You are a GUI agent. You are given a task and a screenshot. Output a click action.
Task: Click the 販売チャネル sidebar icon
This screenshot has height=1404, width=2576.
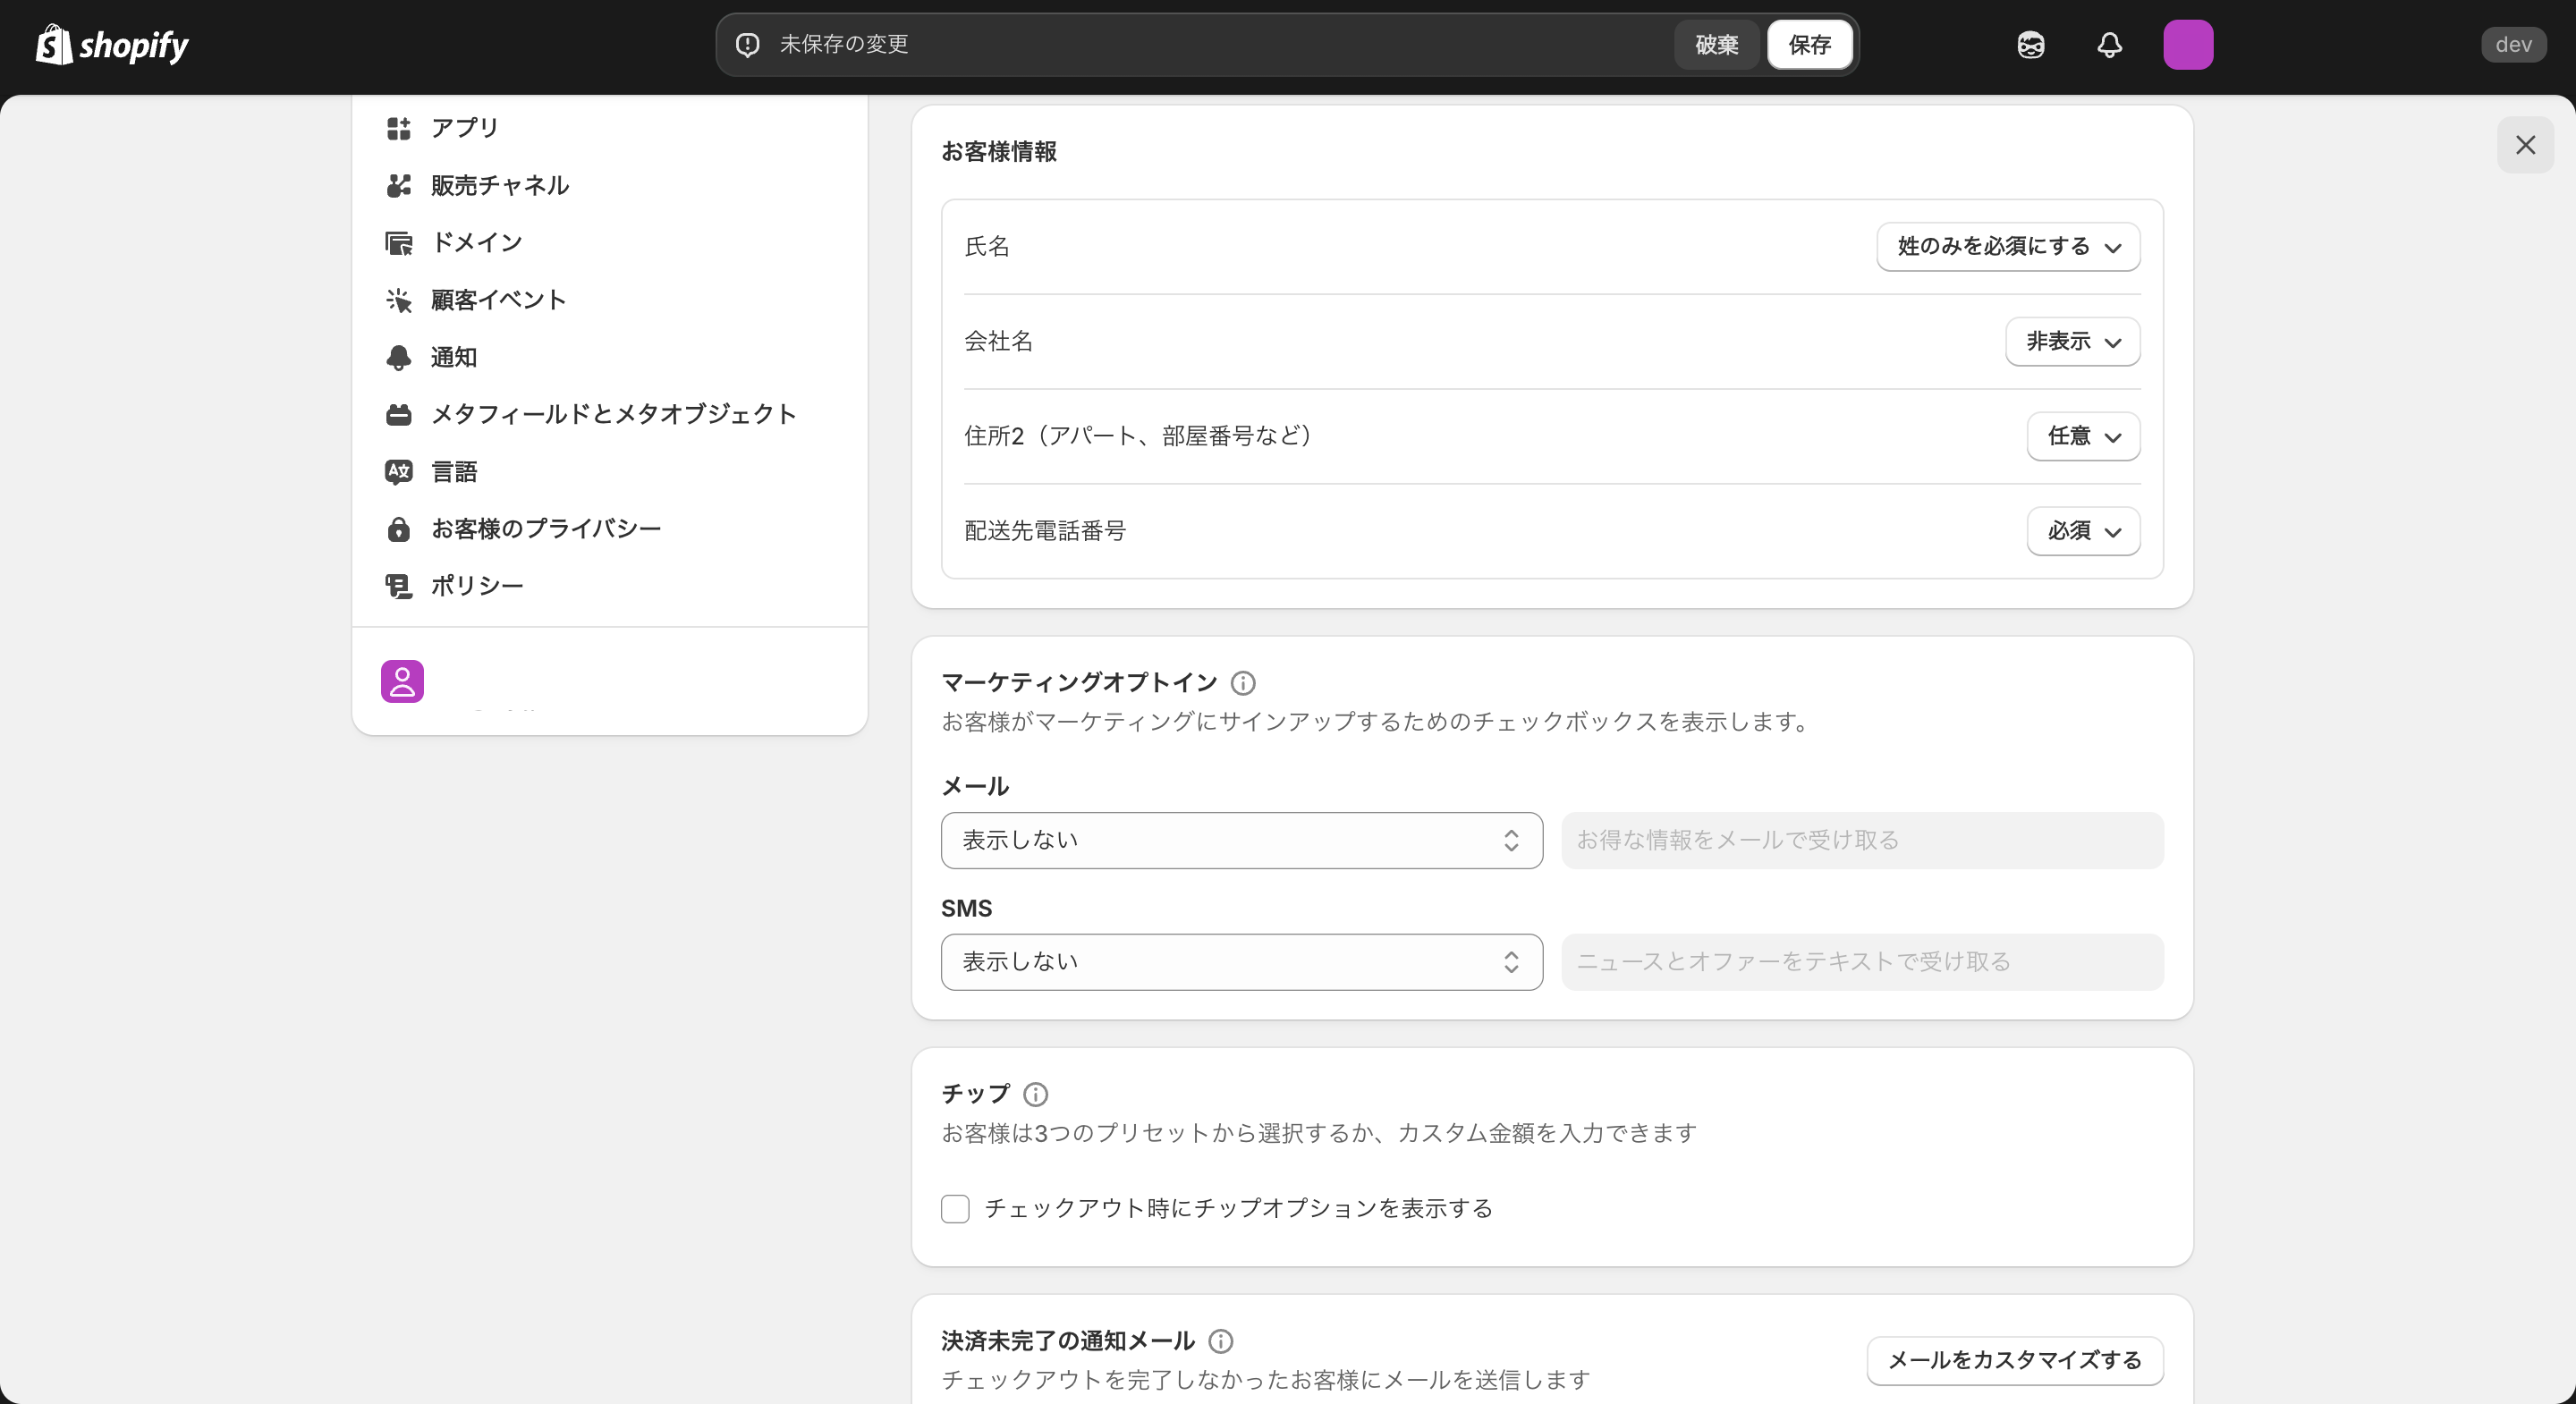pyautogui.click(x=399, y=185)
